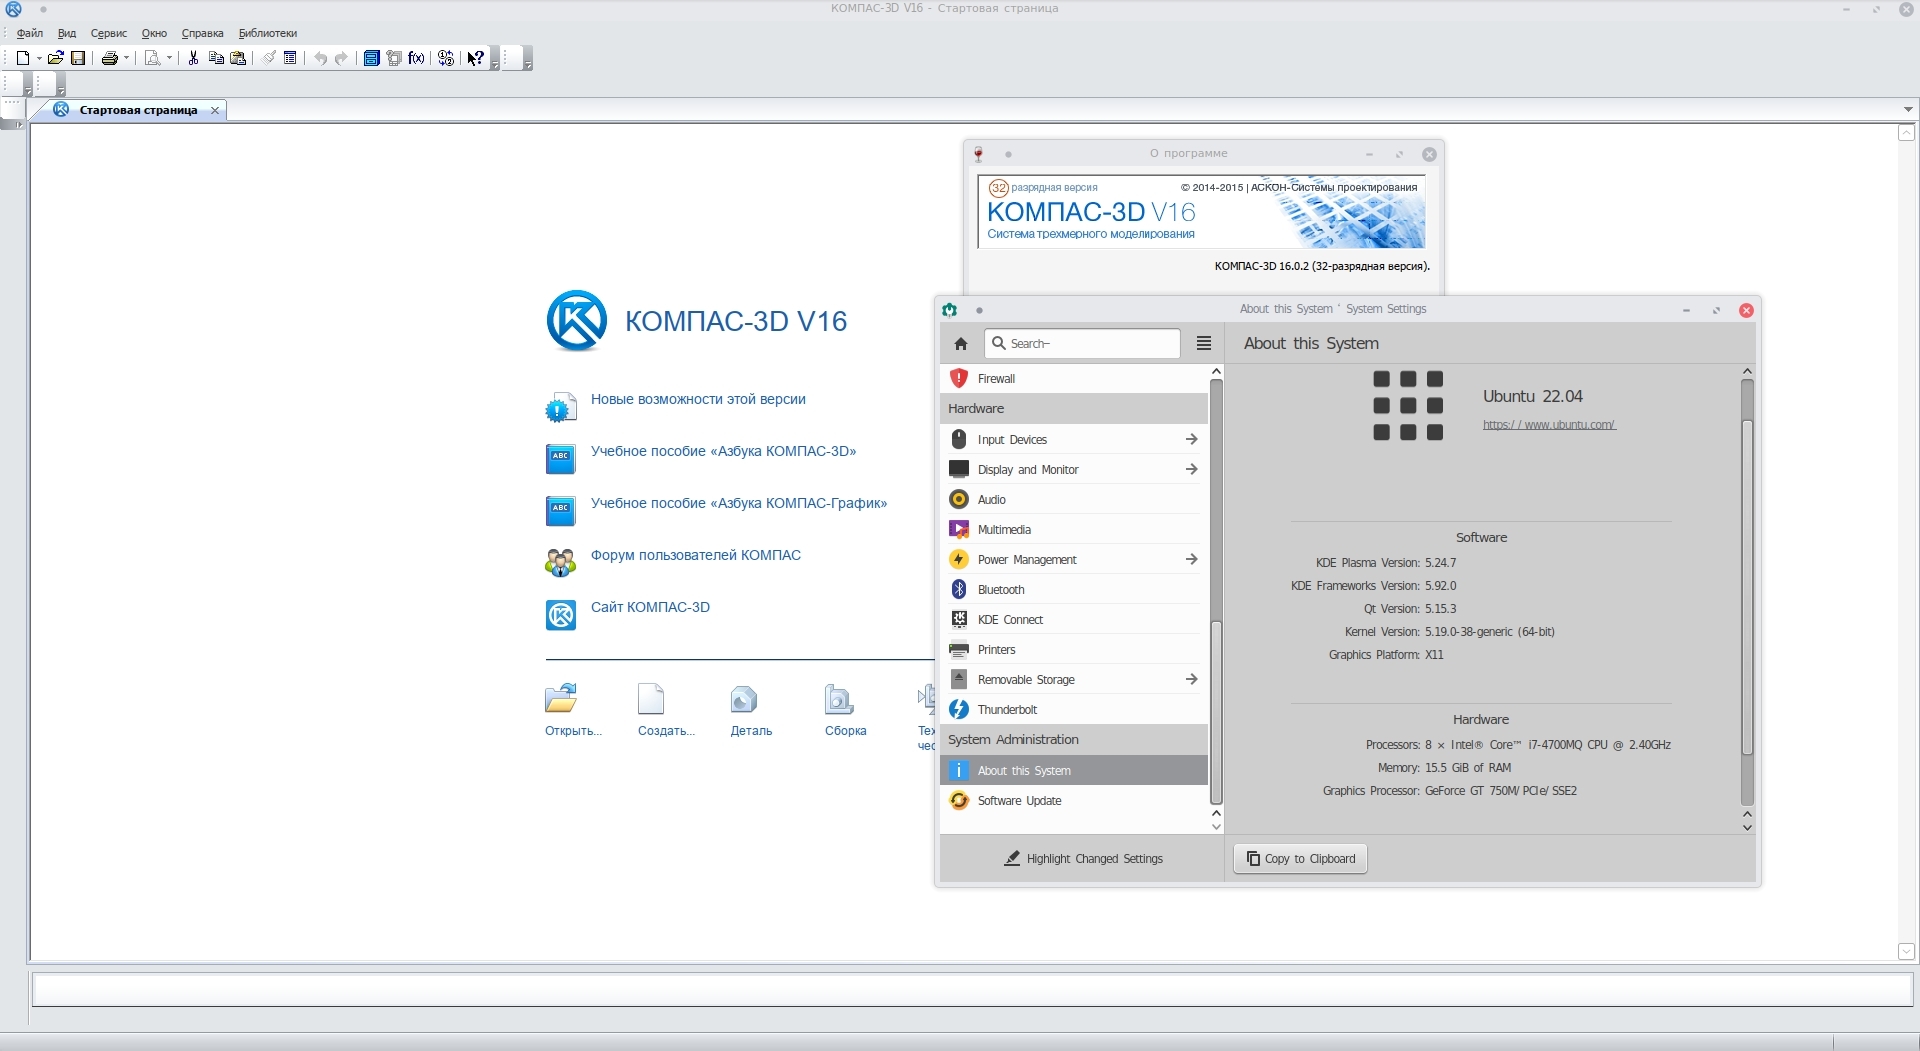The width and height of the screenshot is (1920, 1051).
Task: Click the Copy icon in toolbar
Action: [x=216, y=58]
